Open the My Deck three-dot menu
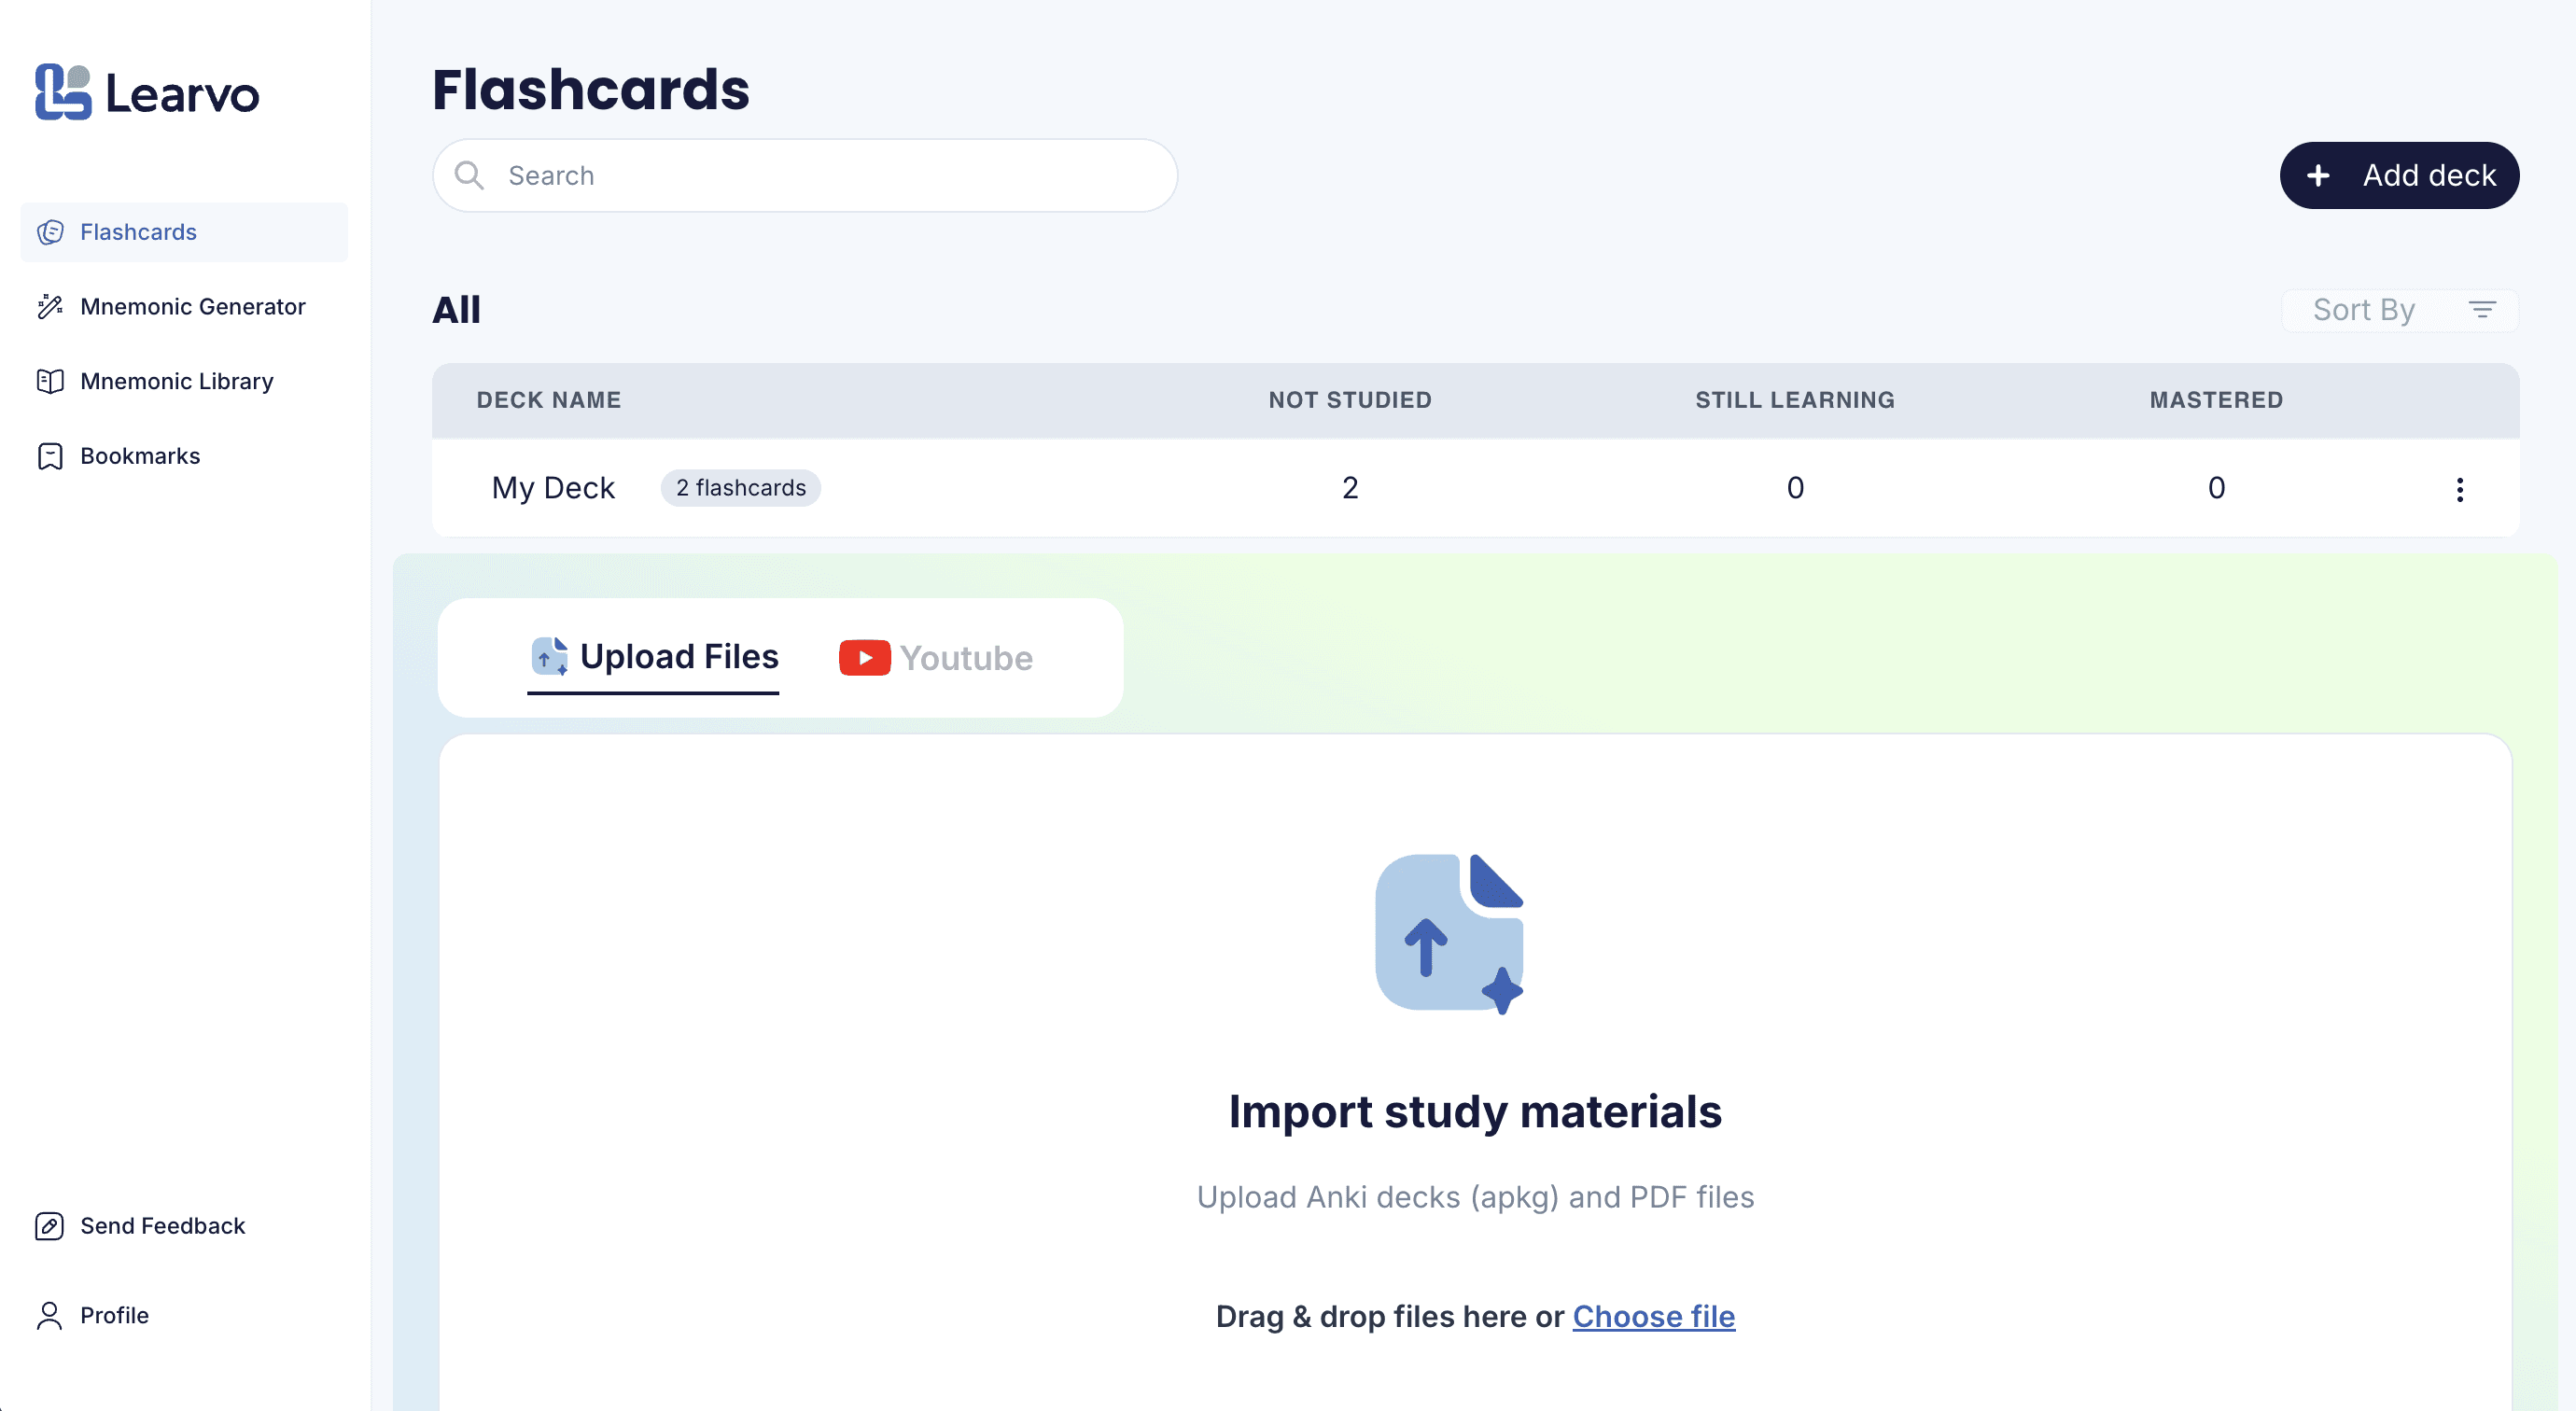2576x1411 pixels. (2459, 489)
